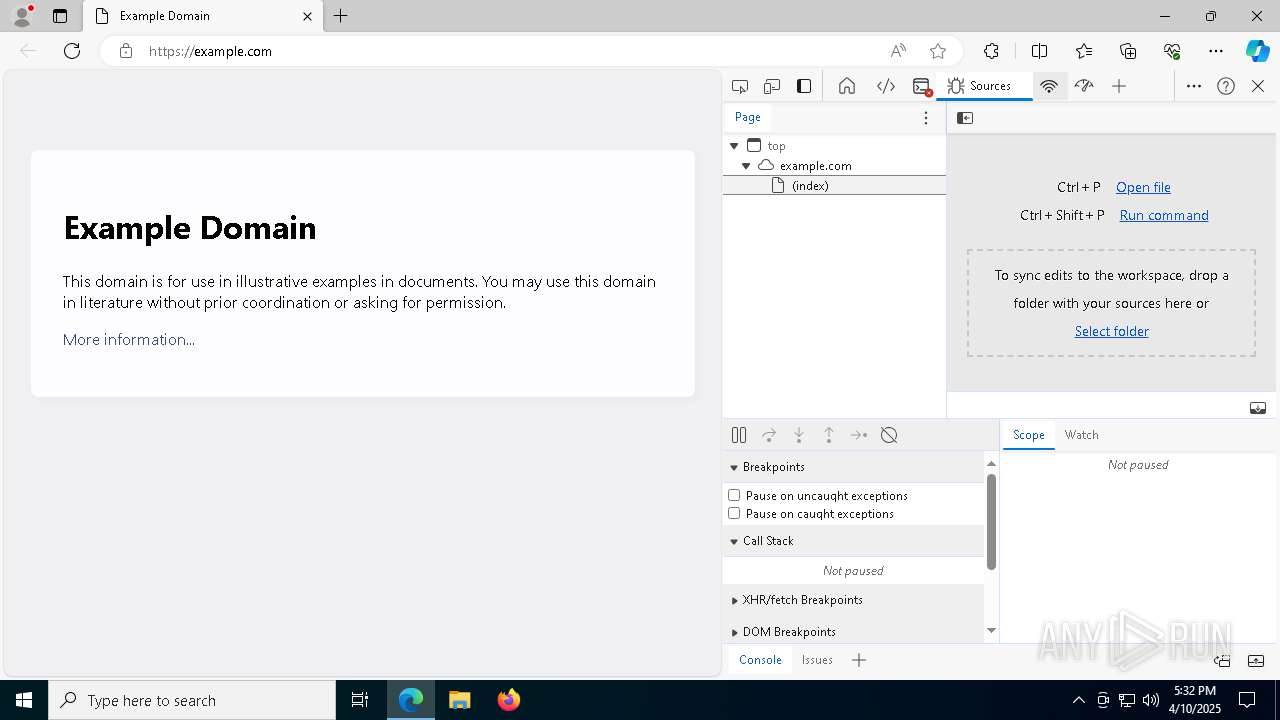
Task: Click the Step button in debugger
Action: [859, 435]
